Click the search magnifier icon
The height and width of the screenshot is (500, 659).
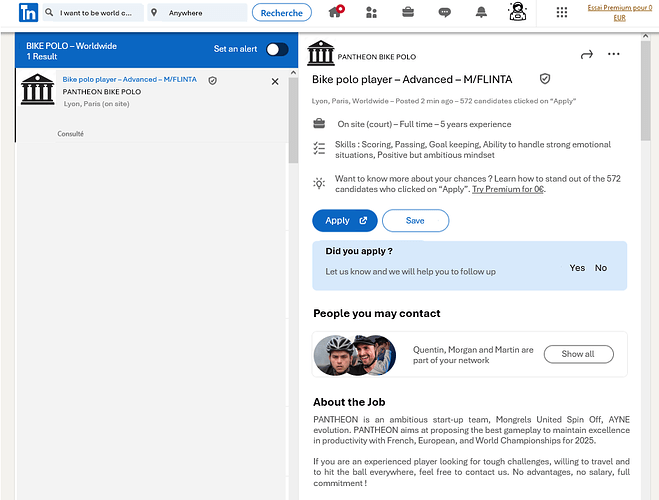[x=49, y=12]
